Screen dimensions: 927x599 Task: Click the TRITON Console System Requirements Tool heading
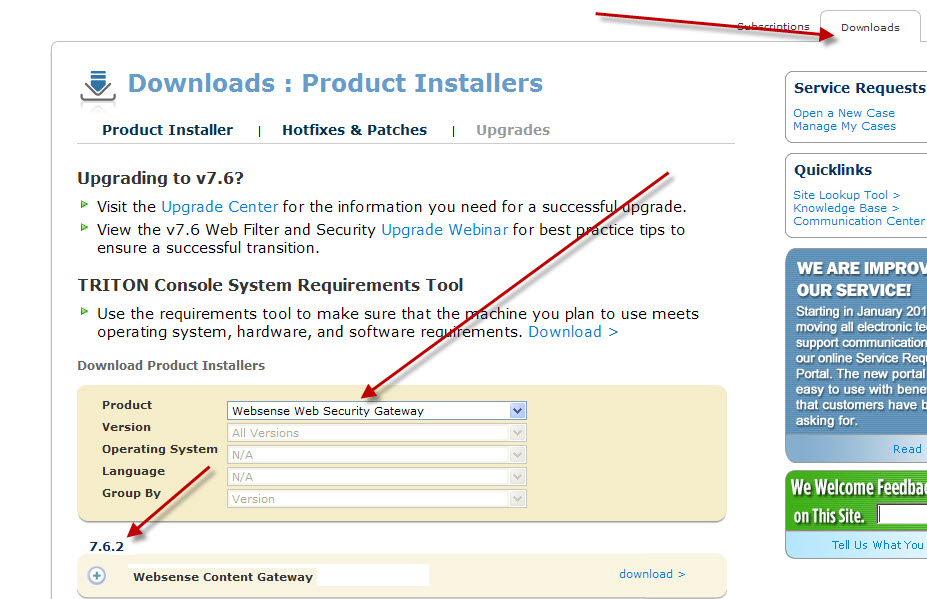click(x=270, y=285)
